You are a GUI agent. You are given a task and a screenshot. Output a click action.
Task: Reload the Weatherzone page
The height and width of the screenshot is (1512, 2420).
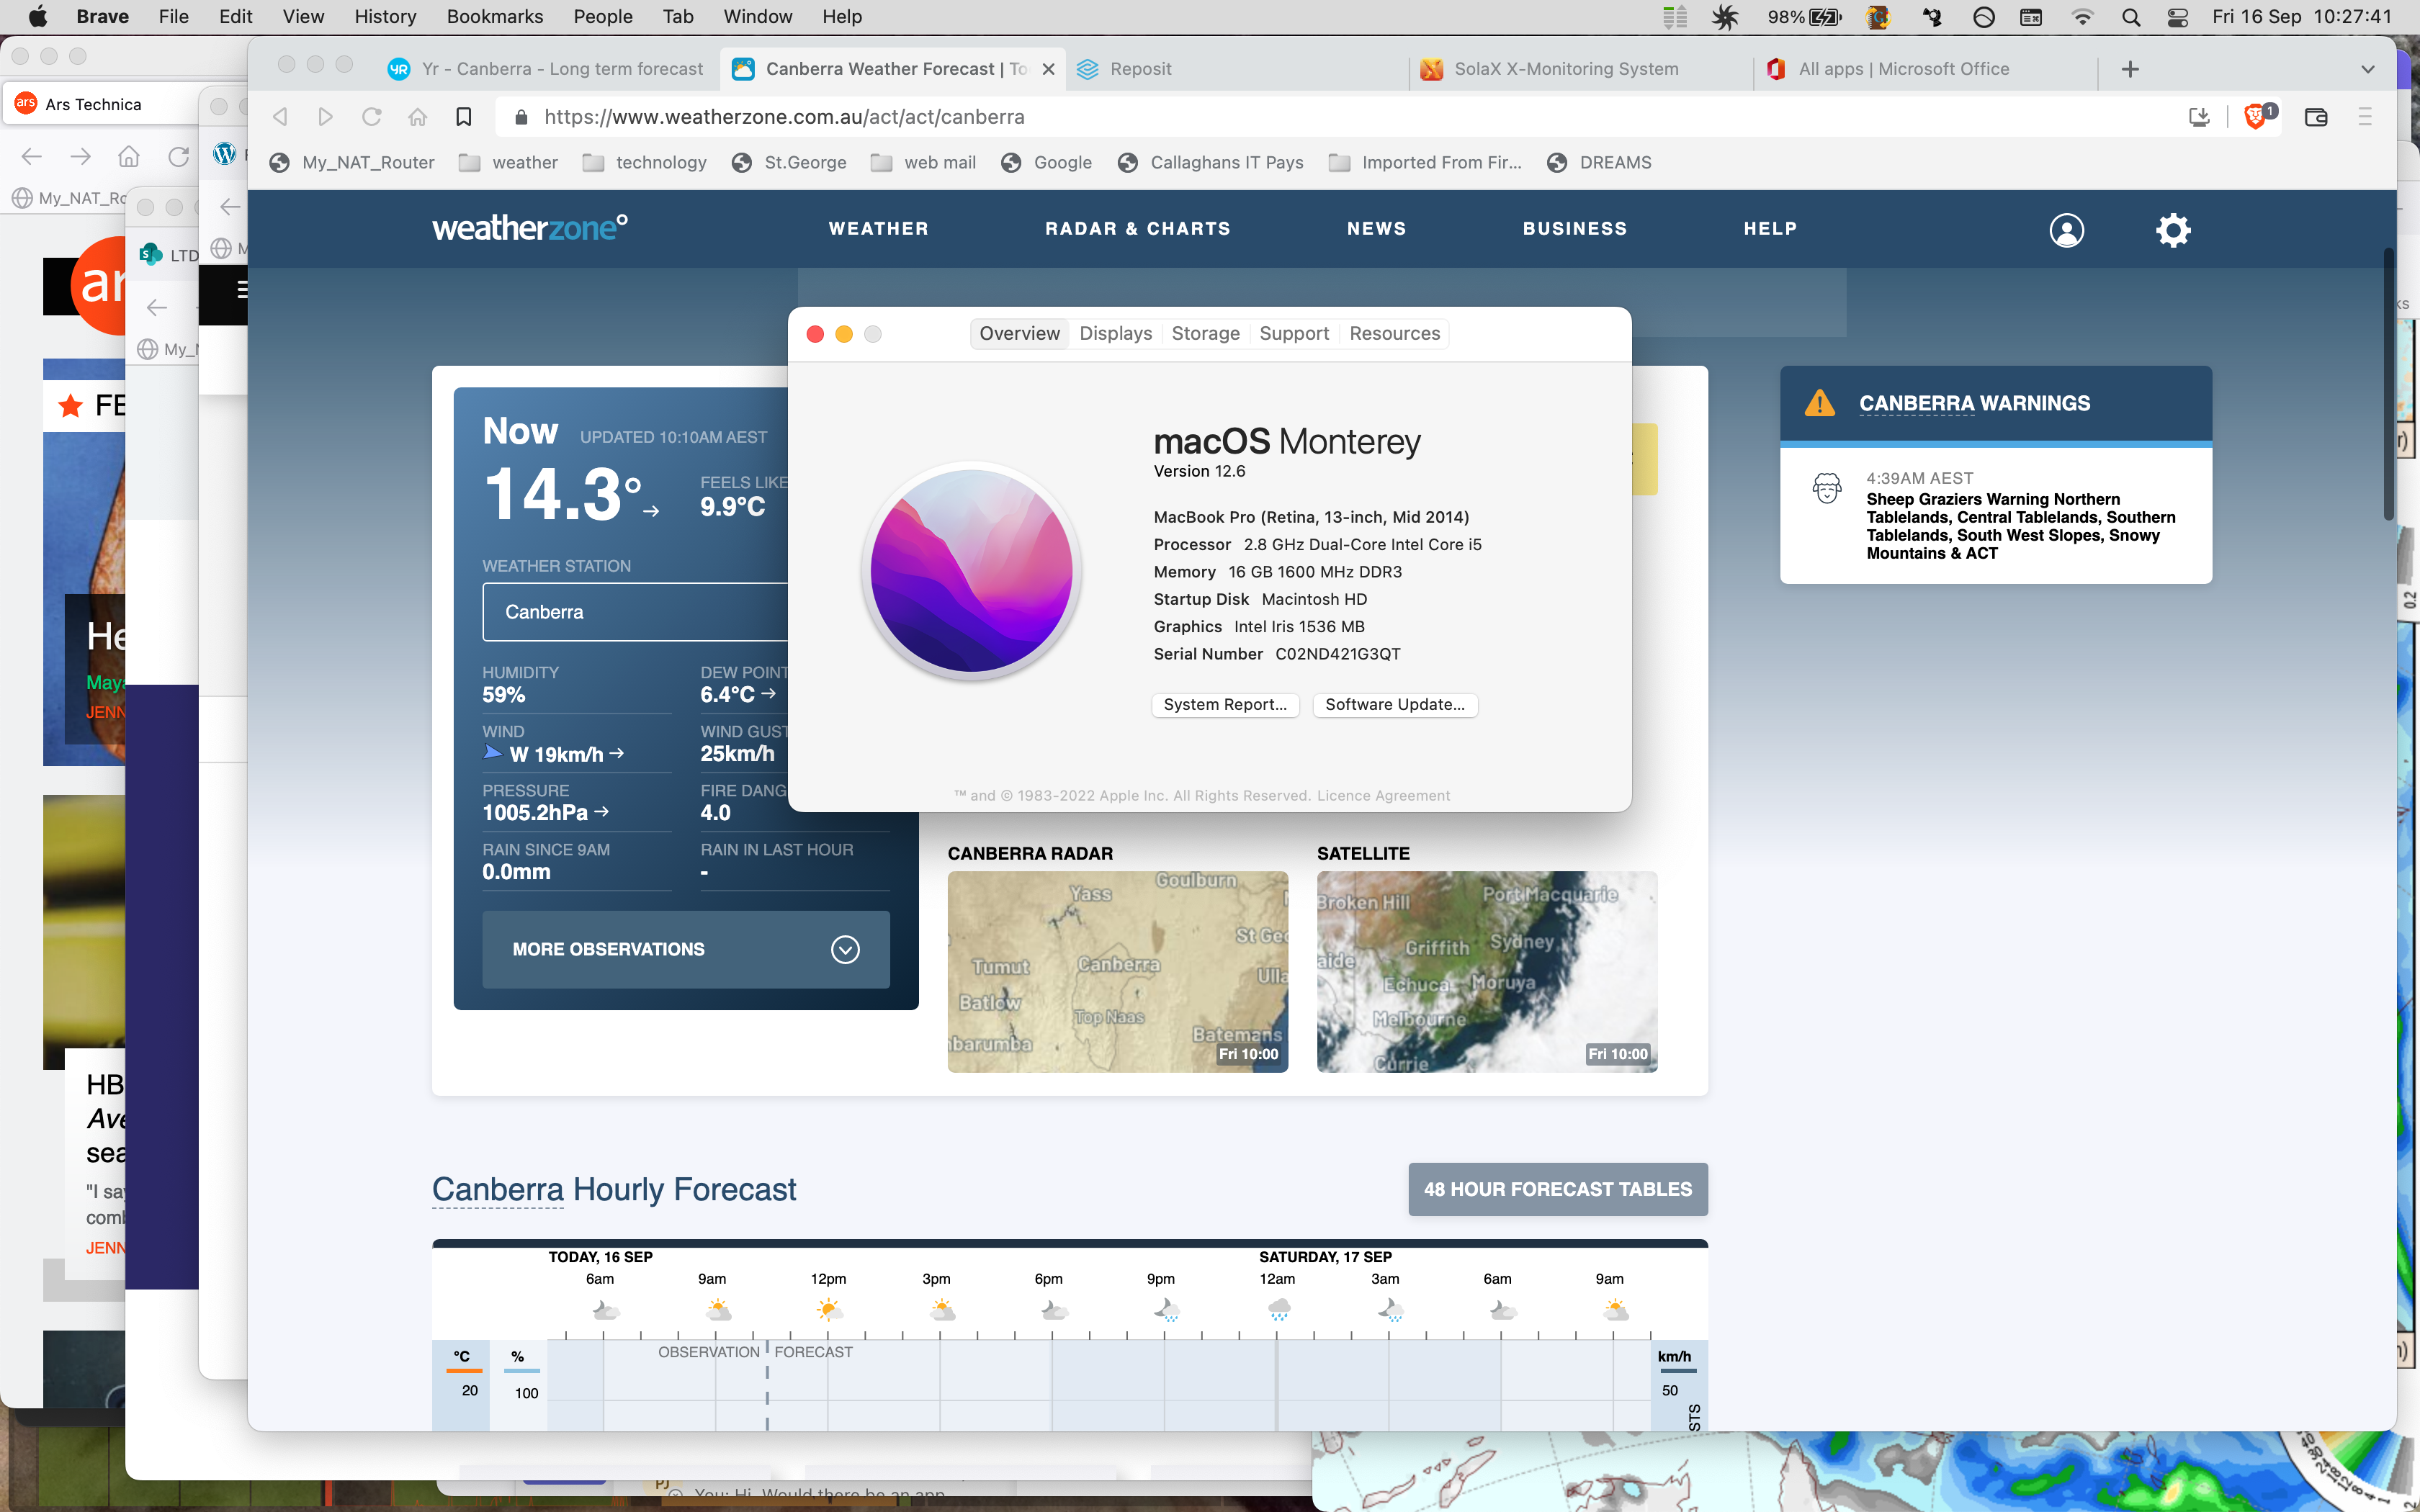pyautogui.click(x=372, y=117)
